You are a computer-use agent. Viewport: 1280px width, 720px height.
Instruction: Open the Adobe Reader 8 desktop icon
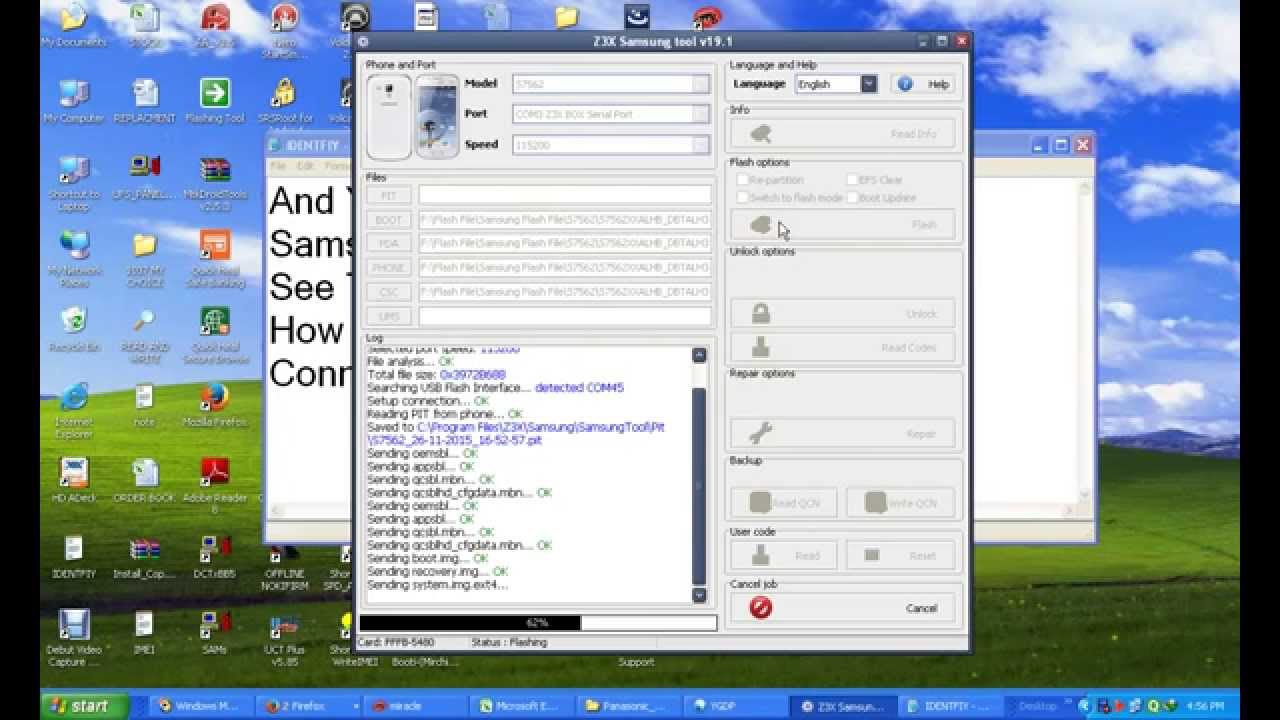click(x=214, y=485)
